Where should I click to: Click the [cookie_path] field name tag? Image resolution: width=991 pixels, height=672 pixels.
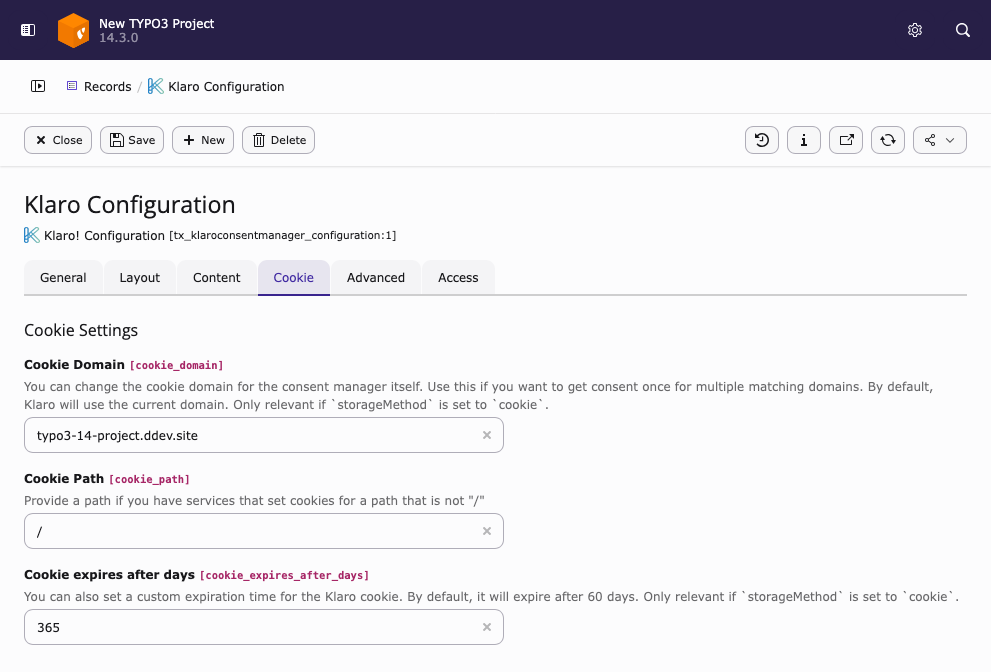click(x=149, y=479)
